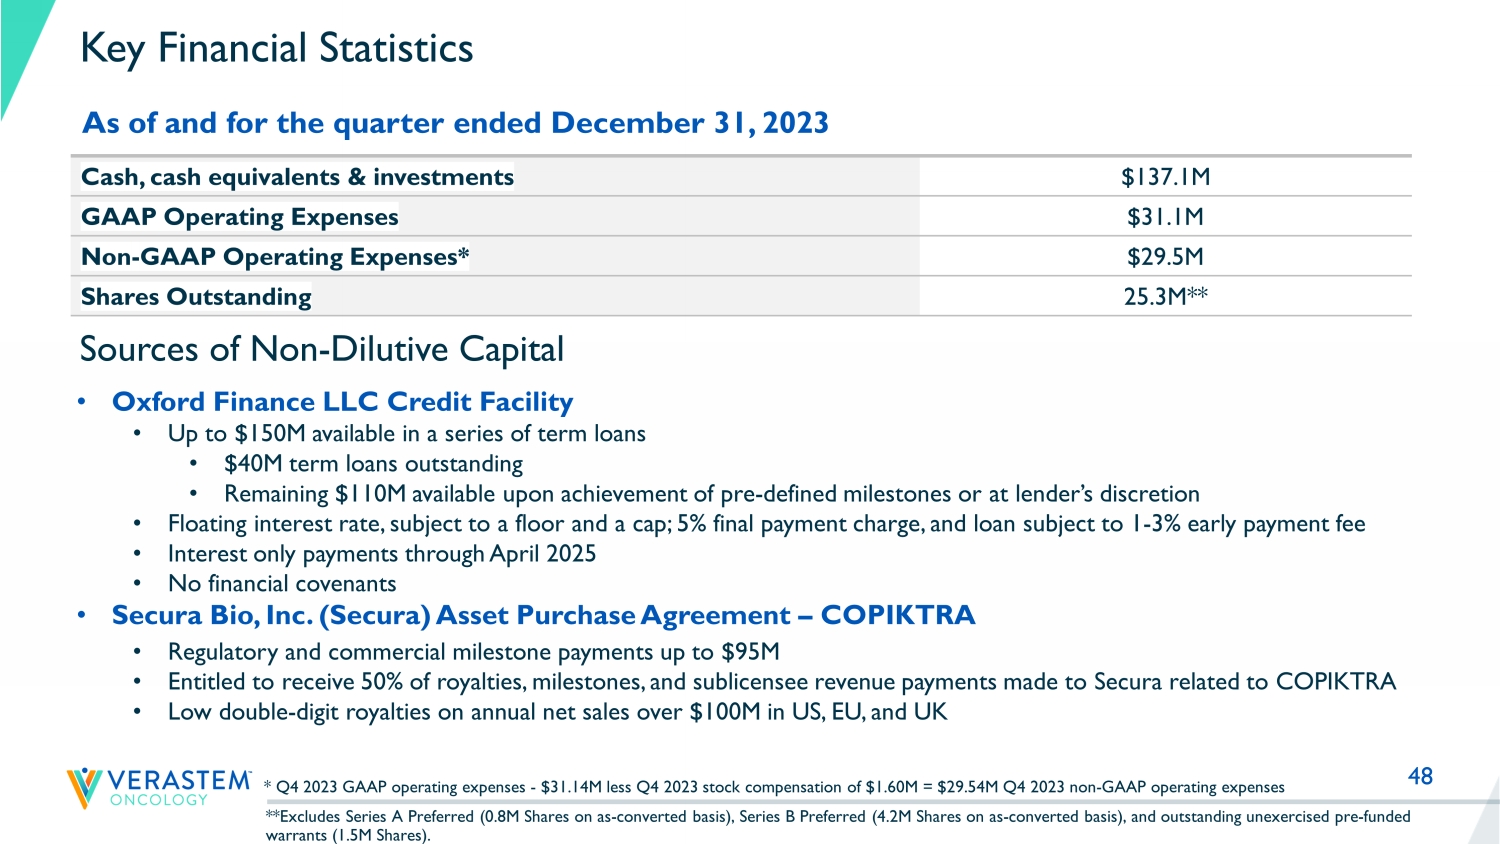Image resolution: width=1500 pixels, height=844 pixels.
Task: Select the quarter ended December 31, 2023 subheading
Action: pos(455,123)
